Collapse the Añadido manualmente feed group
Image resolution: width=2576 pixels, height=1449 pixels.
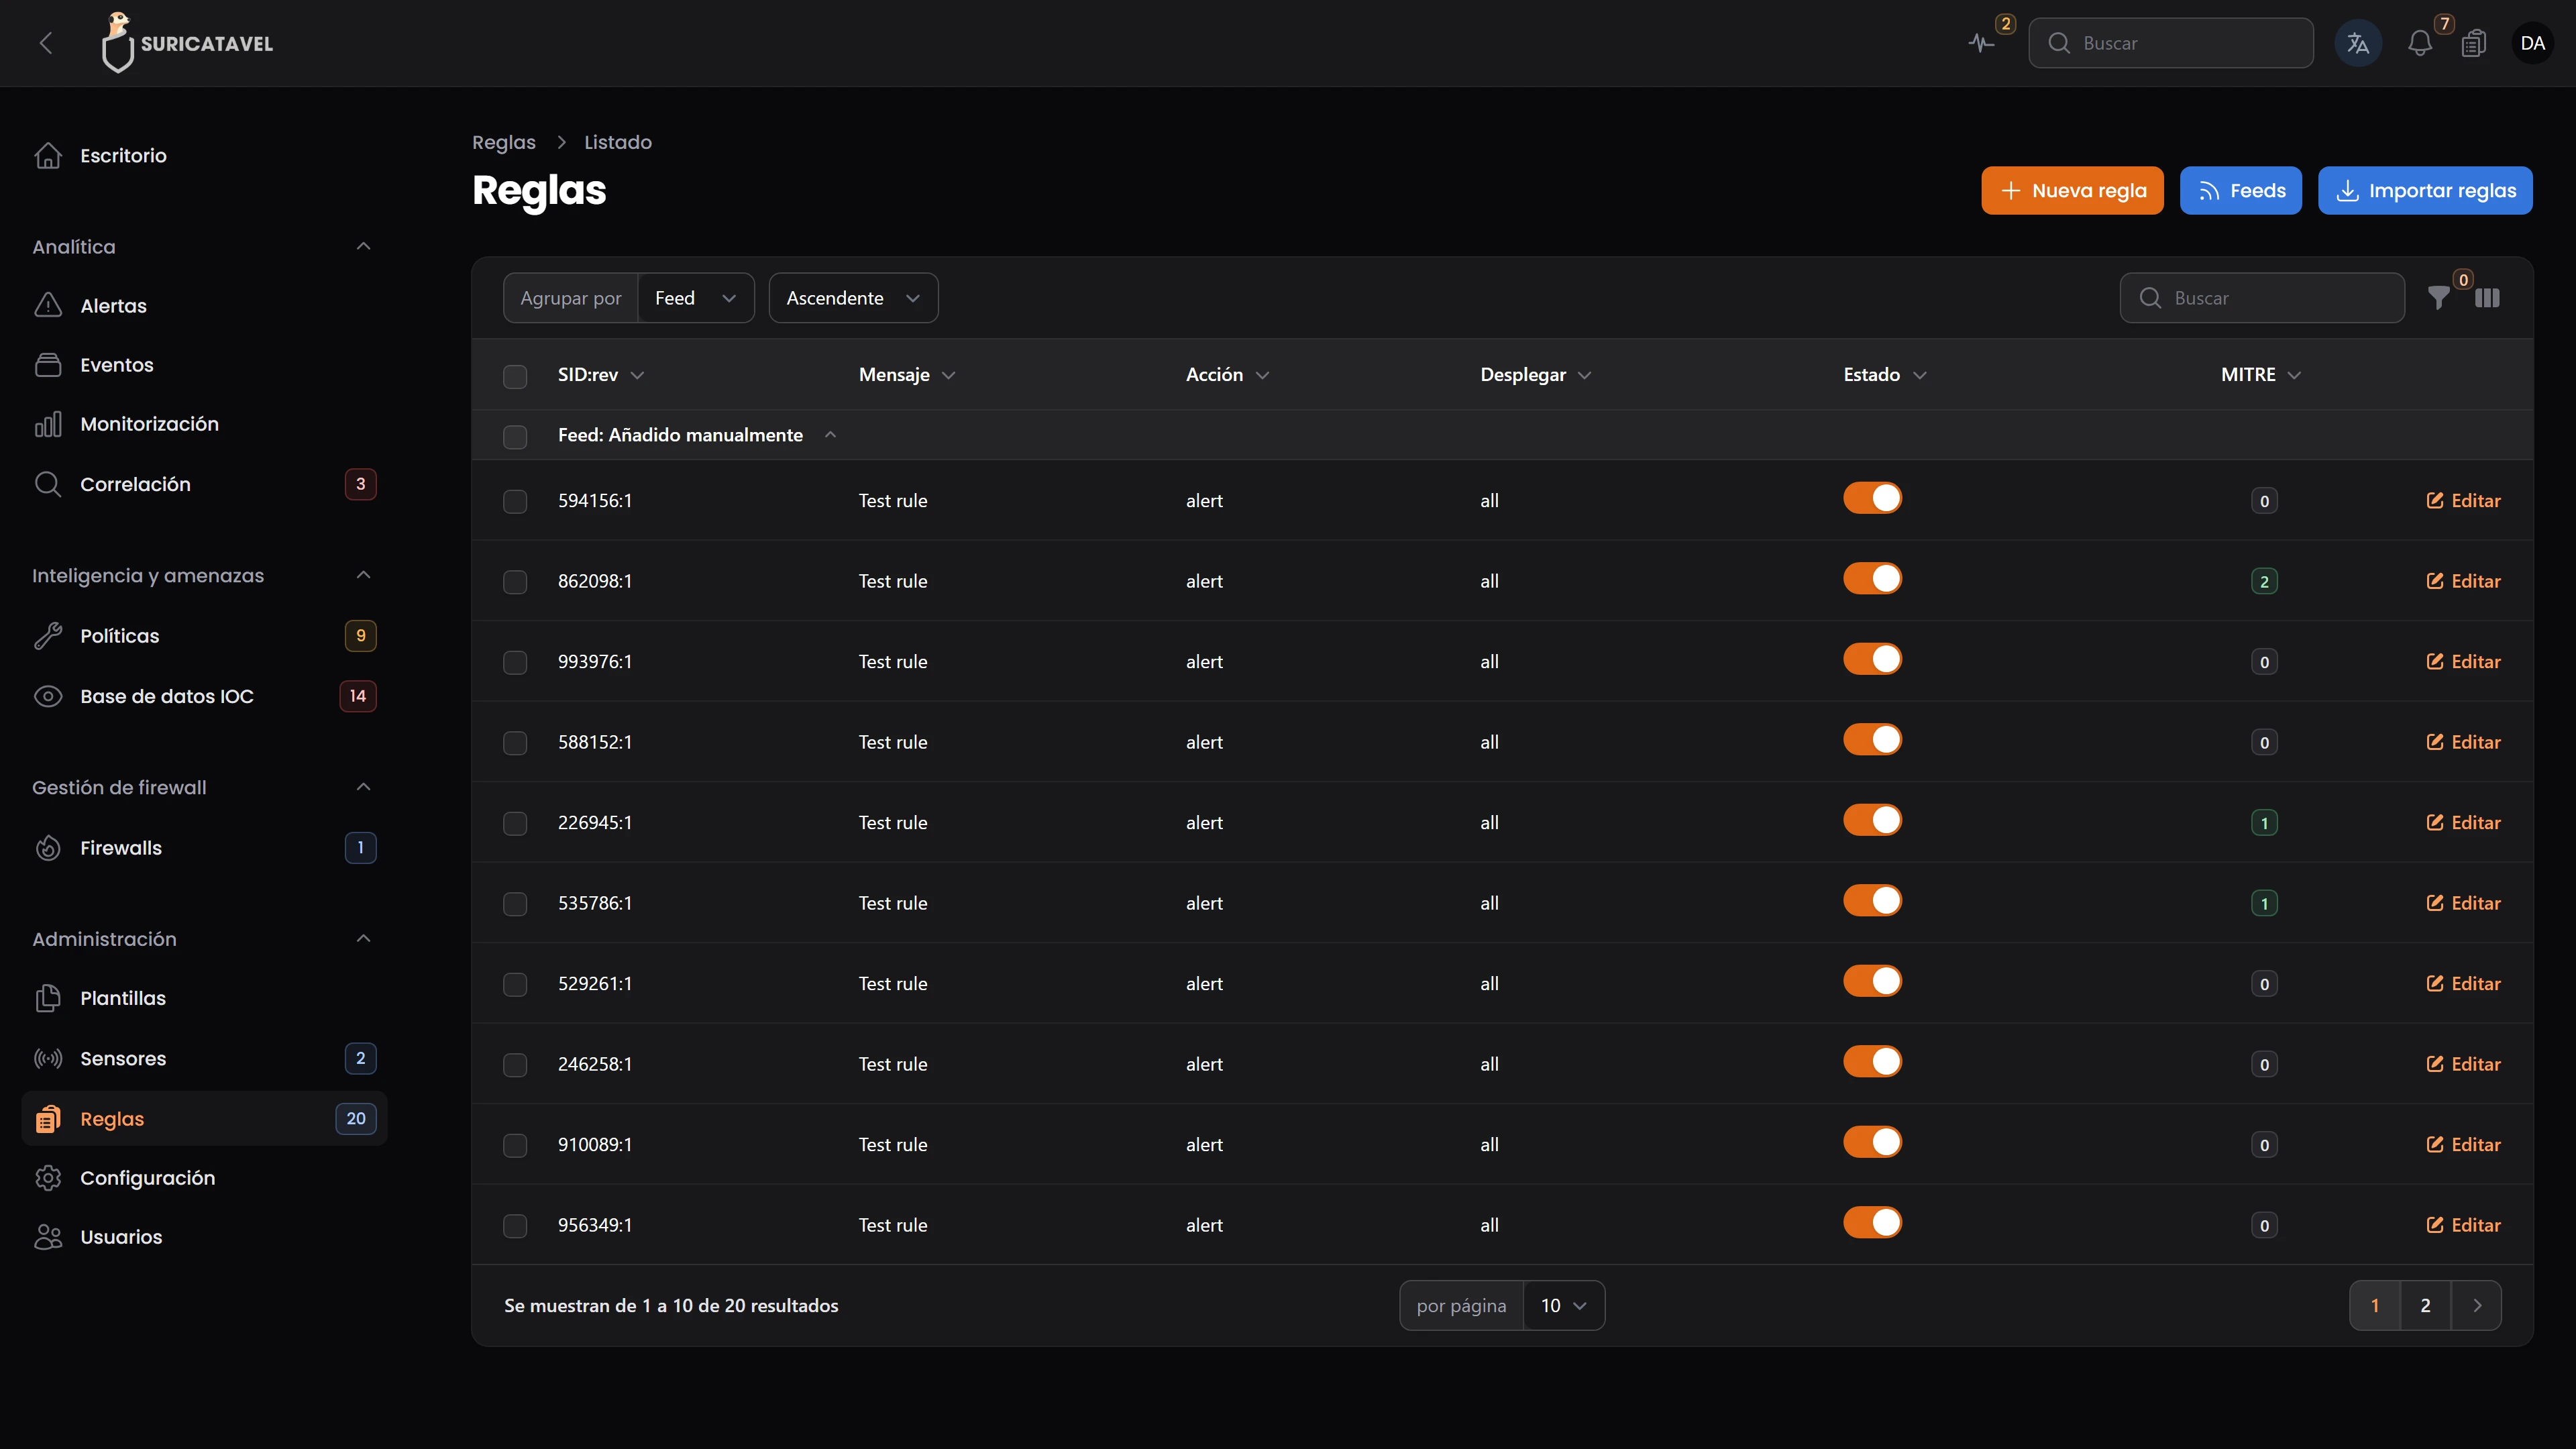830,435
